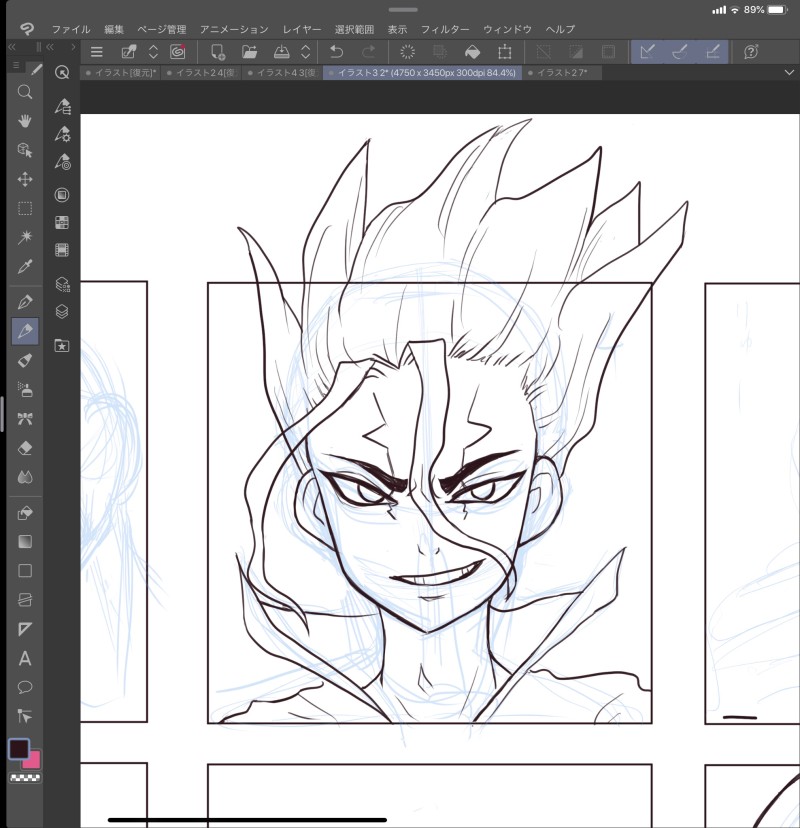This screenshot has width=800, height=828.
Task: Open the Clip Studio swirl icon
Action: (x=177, y=52)
